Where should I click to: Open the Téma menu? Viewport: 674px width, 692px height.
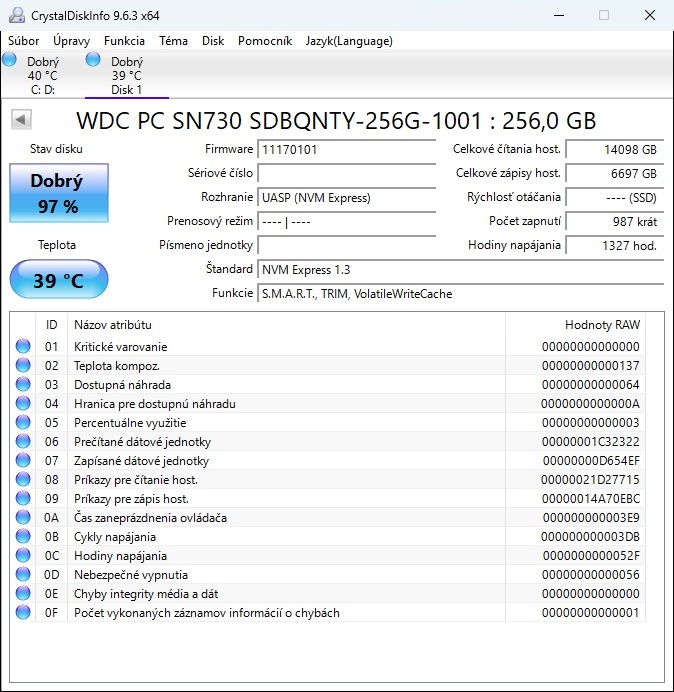(173, 41)
